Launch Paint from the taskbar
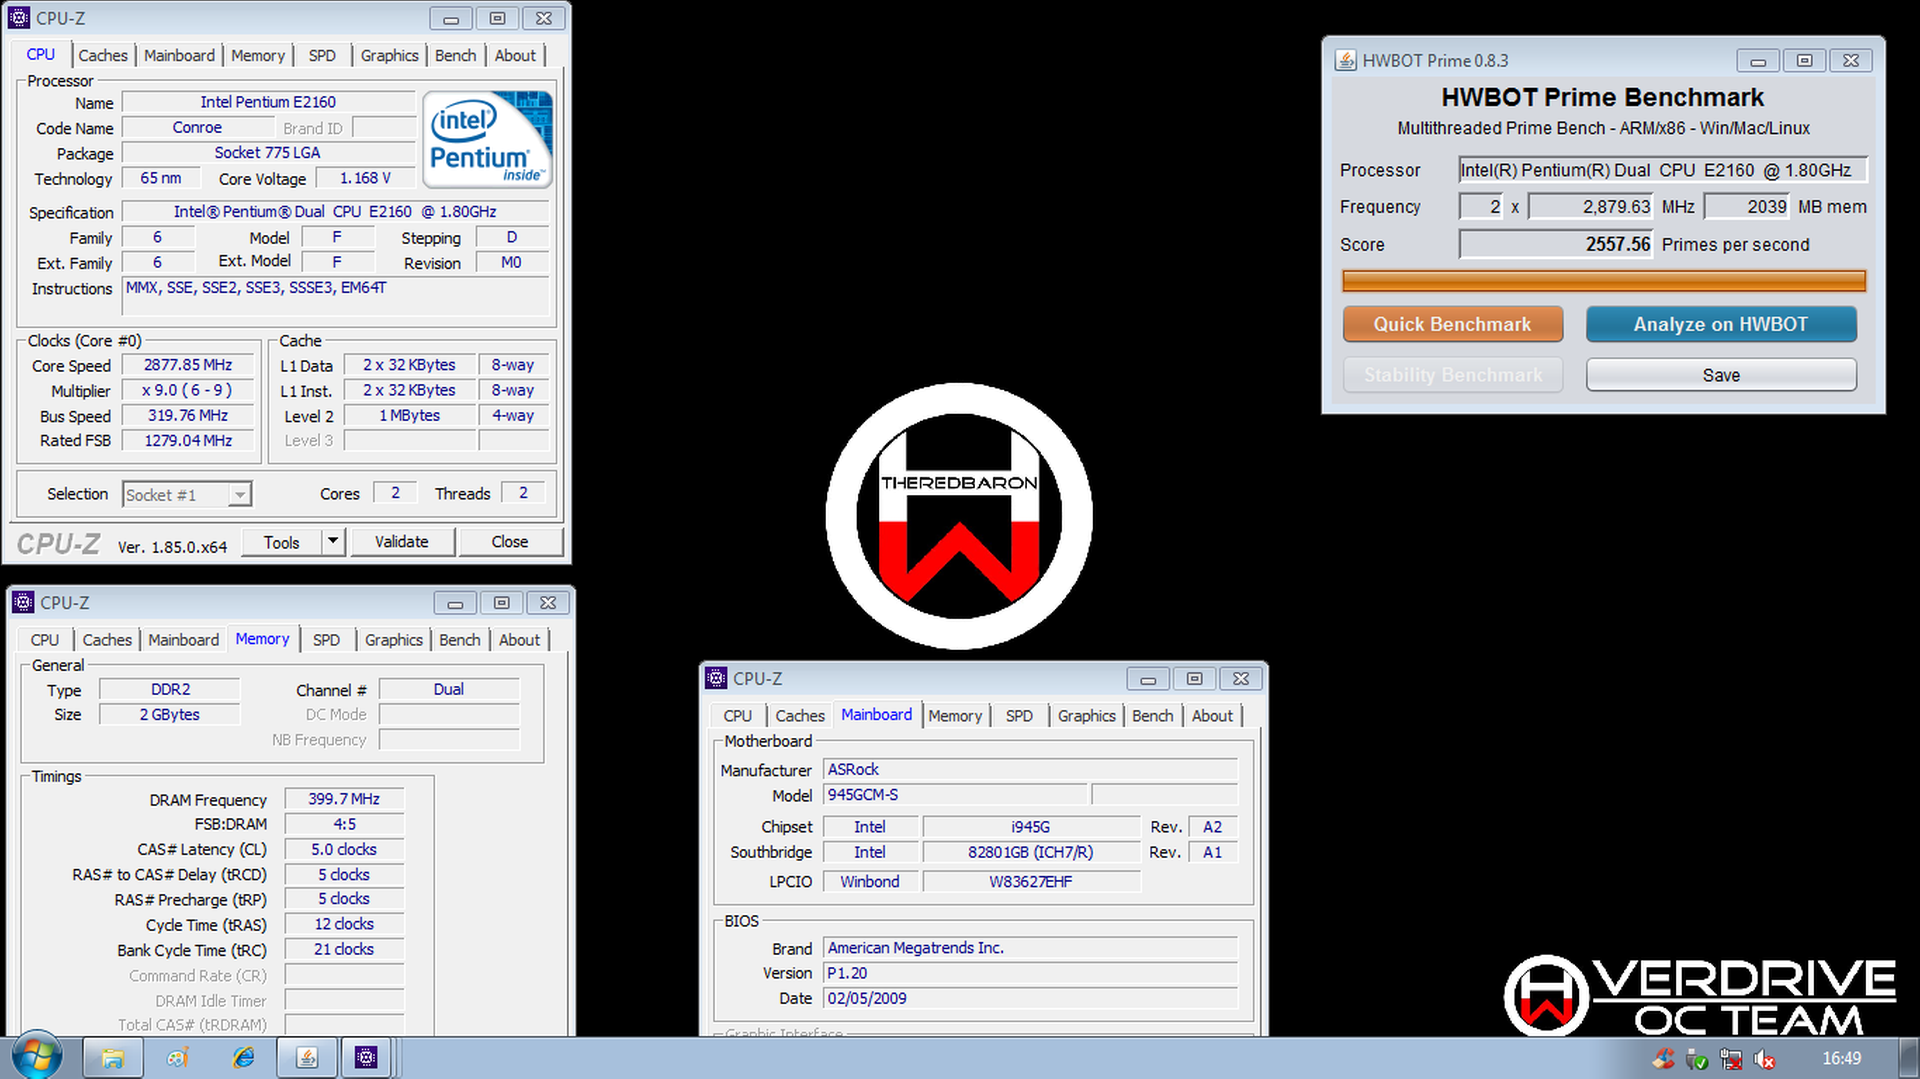Screen dimensions: 1920x1079 [x=177, y=1058]
